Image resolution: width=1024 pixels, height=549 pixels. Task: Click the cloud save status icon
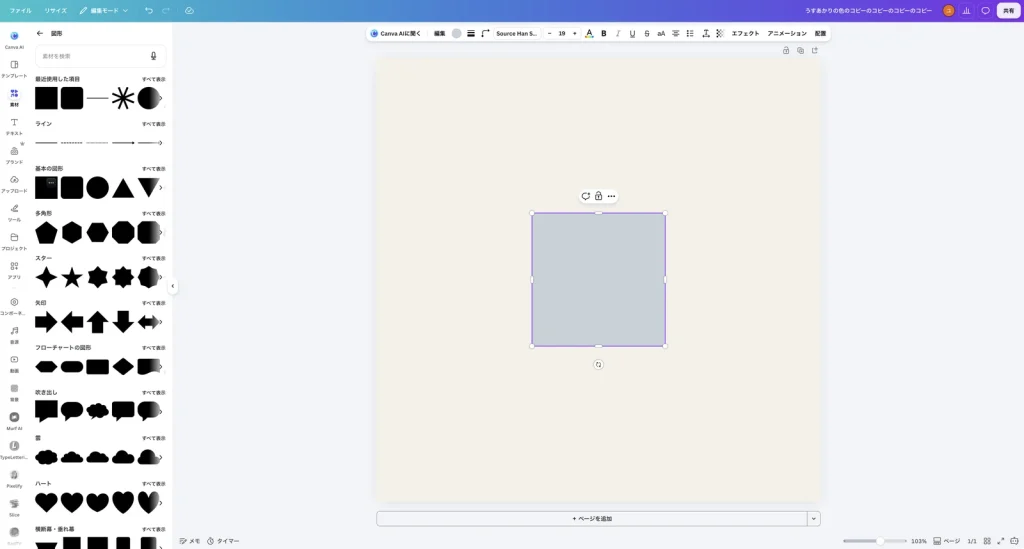pyautogui.click(x=189, y=10)
